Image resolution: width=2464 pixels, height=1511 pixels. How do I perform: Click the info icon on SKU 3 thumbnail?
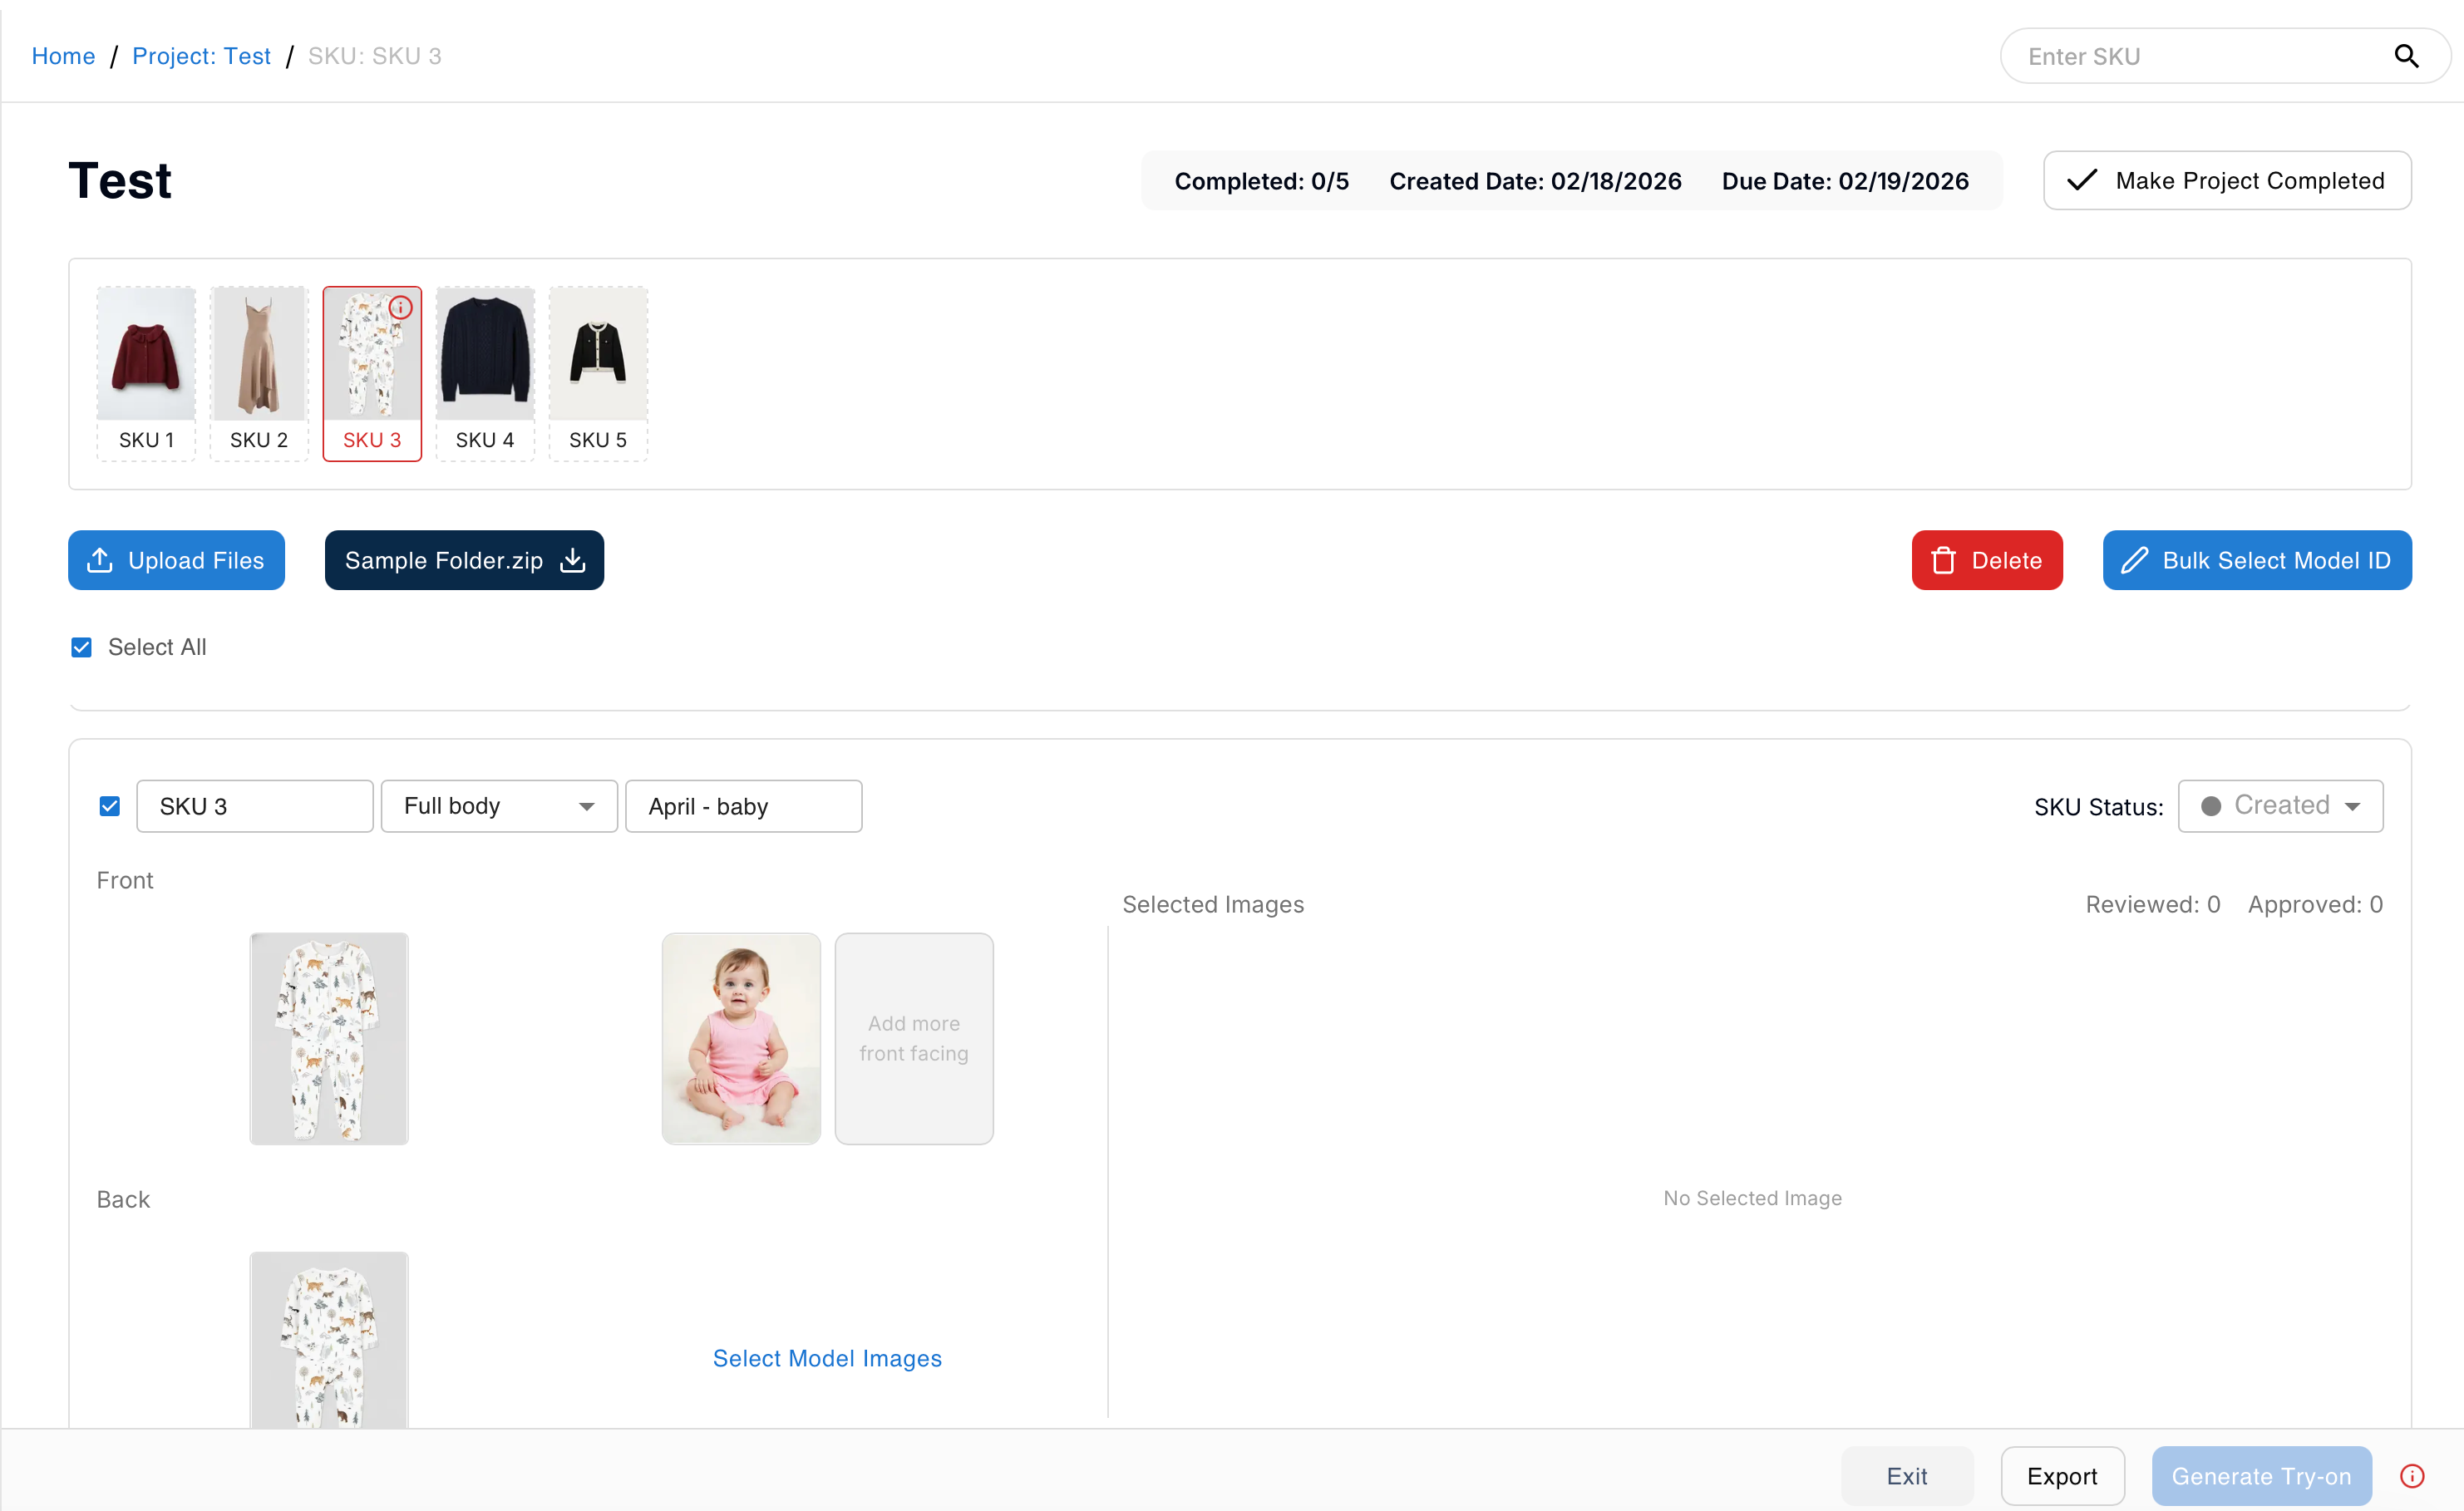point(401,308)
